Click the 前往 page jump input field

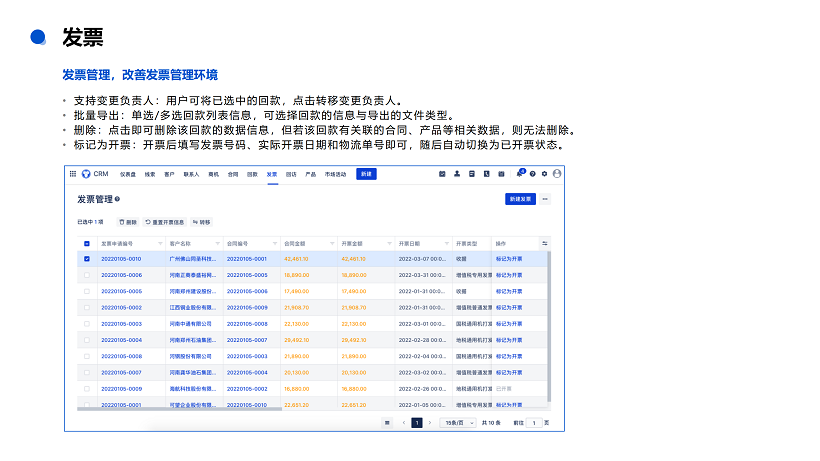pos(534,423)
